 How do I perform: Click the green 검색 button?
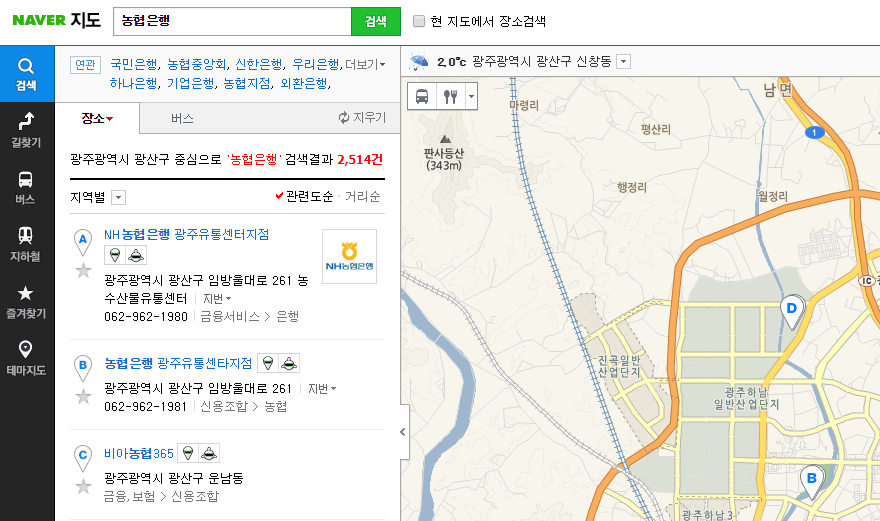(x=376, y=21)
